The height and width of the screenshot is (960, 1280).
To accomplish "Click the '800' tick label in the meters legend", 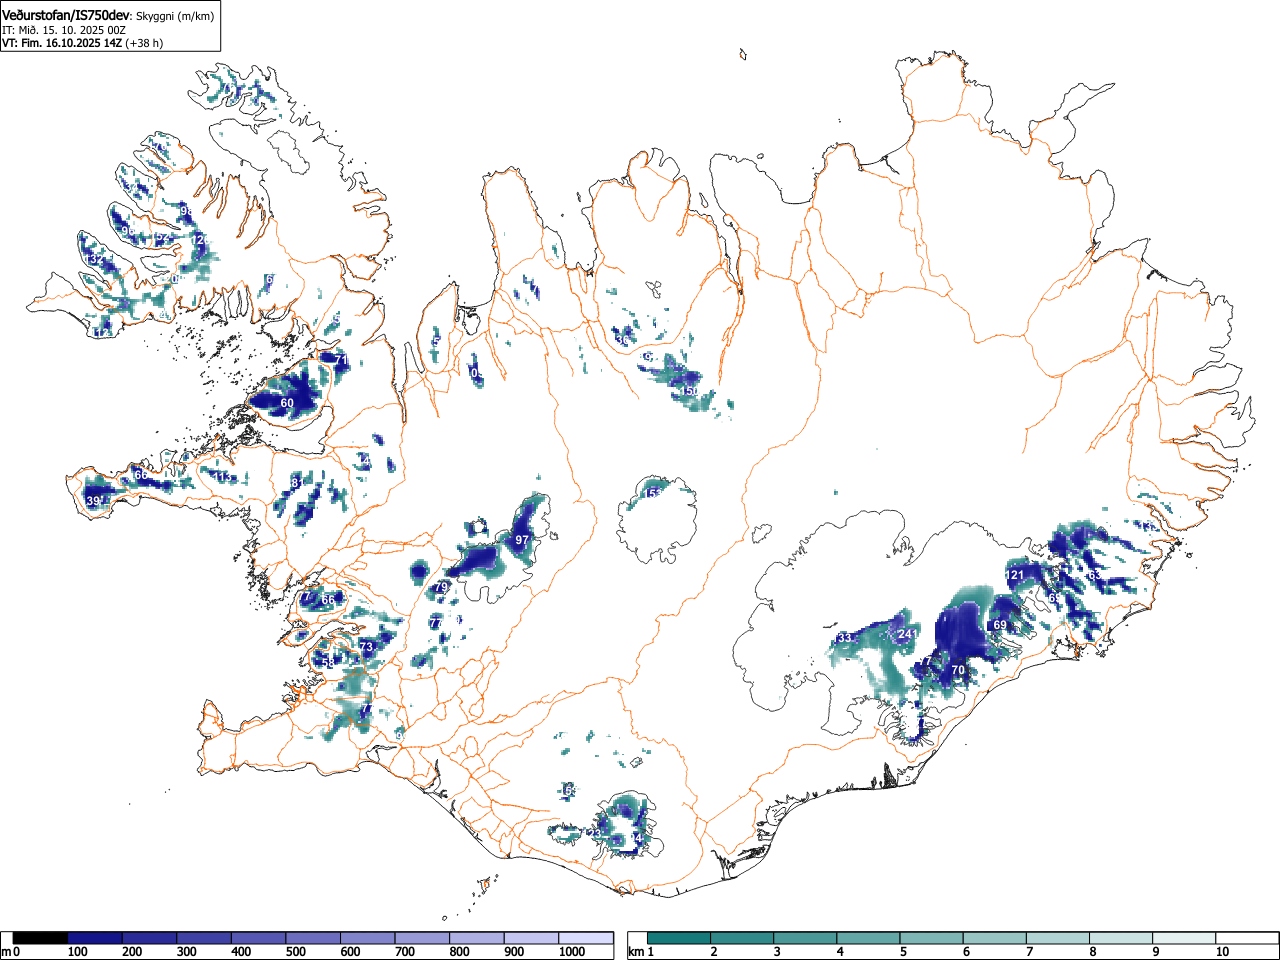I will point(459,952).
